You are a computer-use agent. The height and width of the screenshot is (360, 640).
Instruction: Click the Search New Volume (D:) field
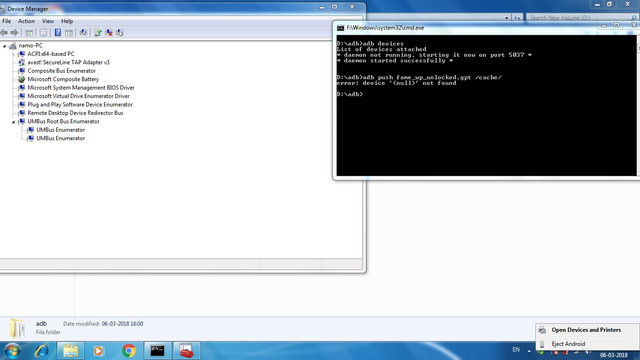(582, 18)
